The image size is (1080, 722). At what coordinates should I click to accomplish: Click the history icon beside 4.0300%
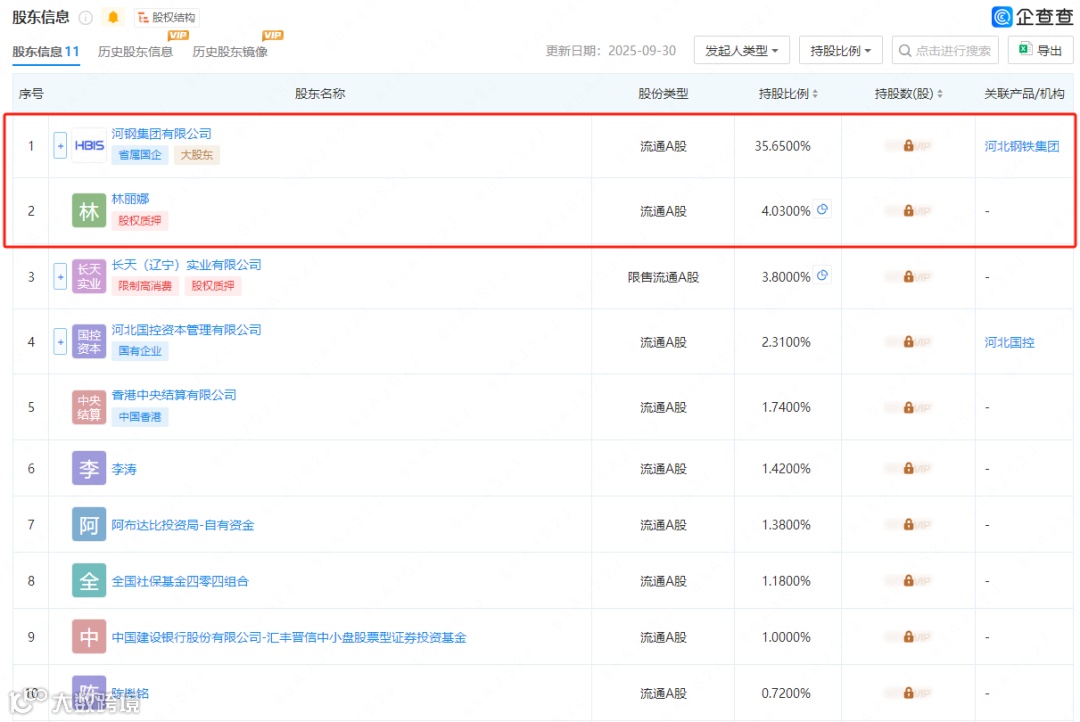822,209
